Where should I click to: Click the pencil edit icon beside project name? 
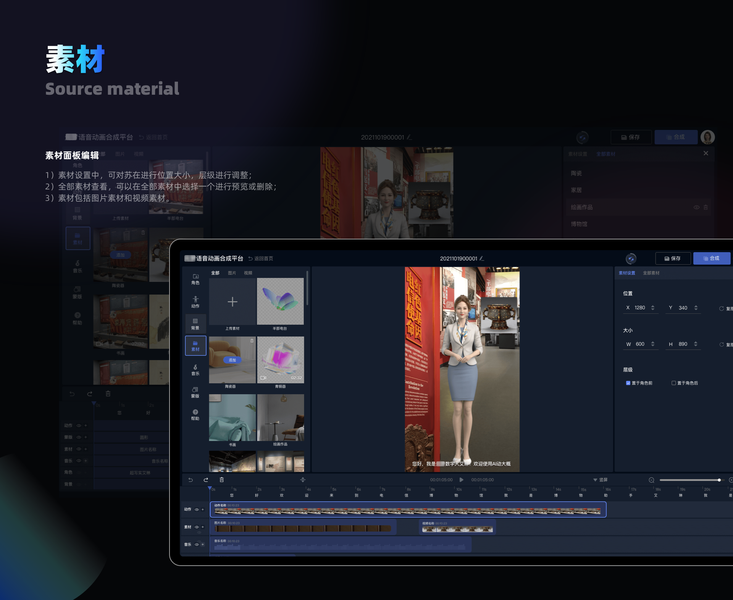coord(481,258)
